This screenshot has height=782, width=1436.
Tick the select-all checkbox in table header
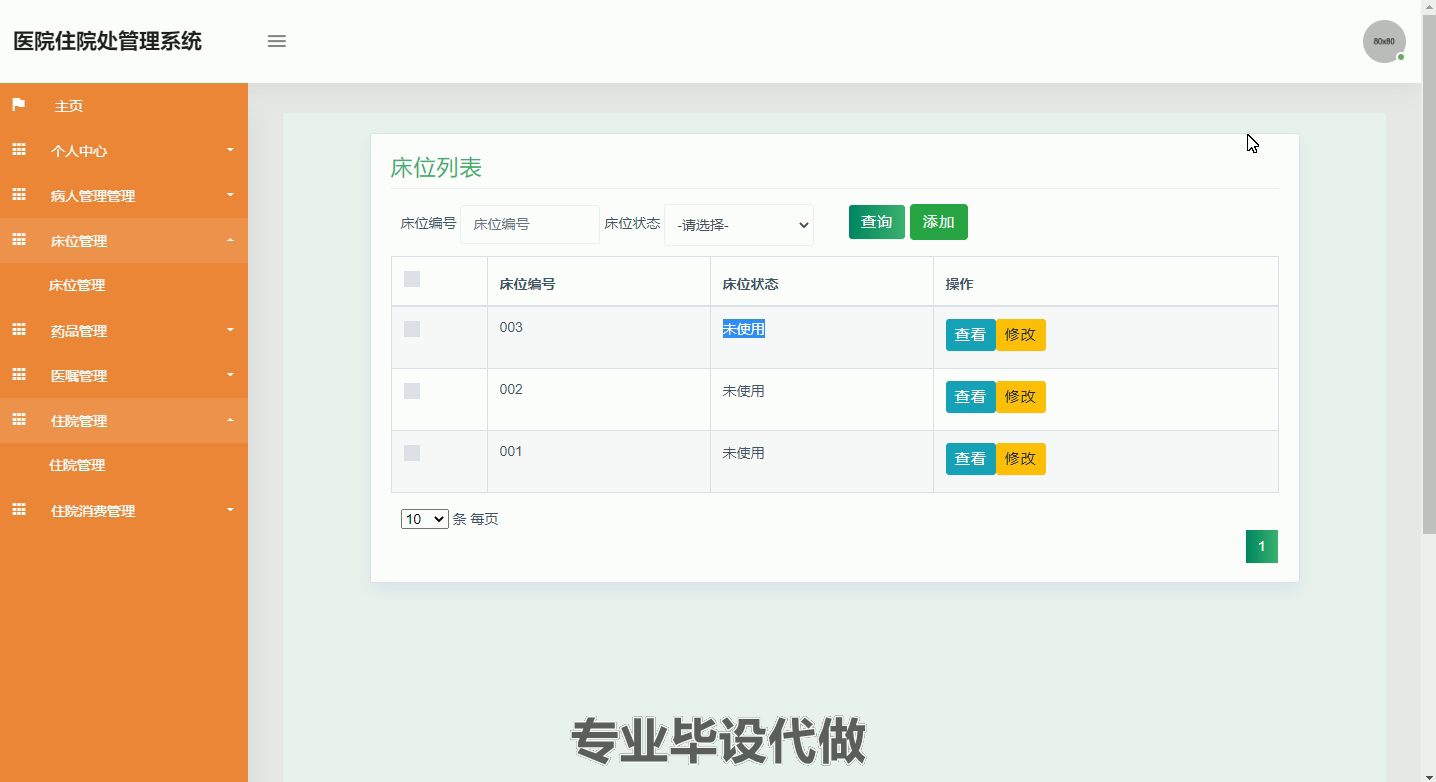click(x=412, y=279)
